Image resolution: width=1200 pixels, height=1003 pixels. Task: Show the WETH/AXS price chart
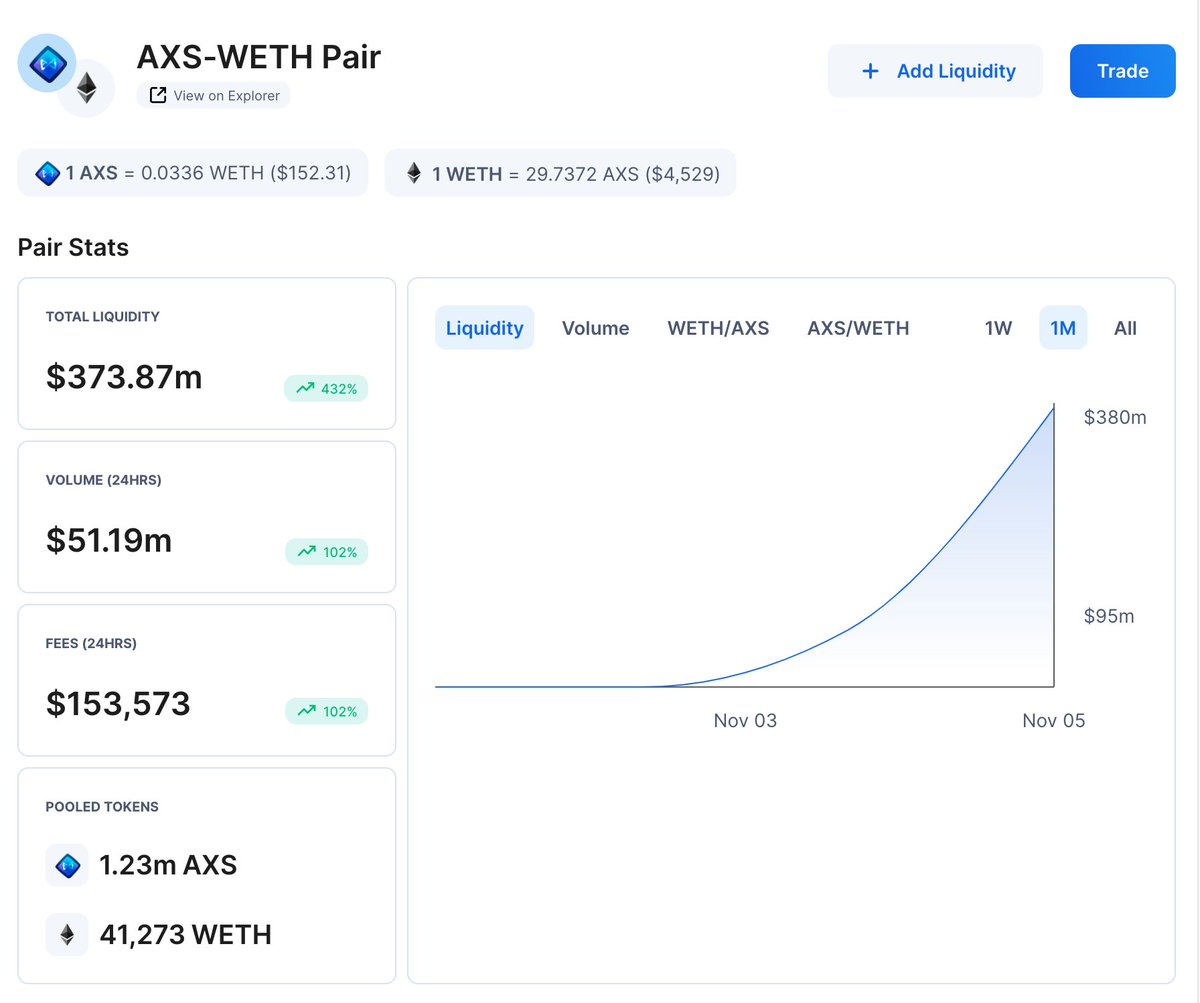click(x=719, y=328)
